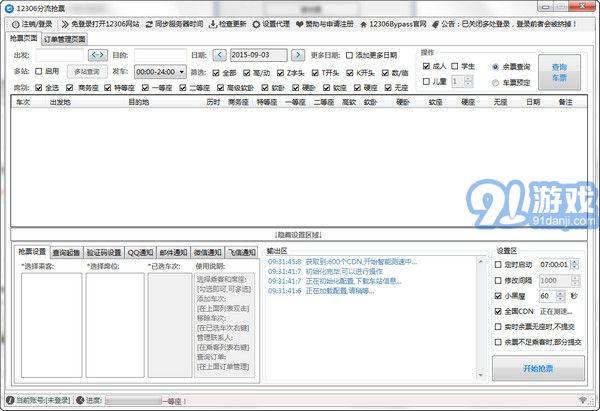Click the network signal status icon
Screen dimensions: 600x411
tap(583, 400)
